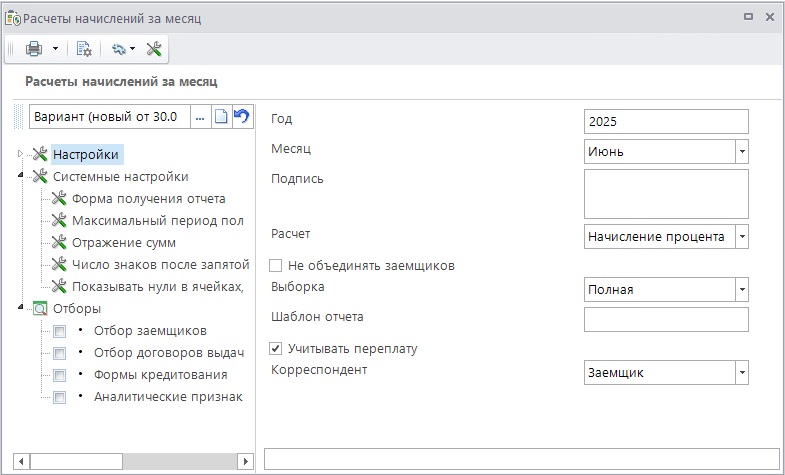
Task: Click the printer icon in toolbar
Action: tap(34, 49)
